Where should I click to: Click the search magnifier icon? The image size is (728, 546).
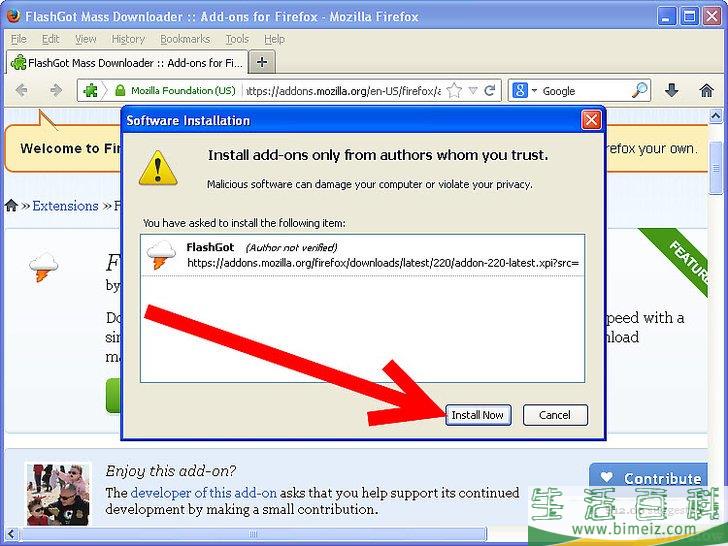click(639, 91)
